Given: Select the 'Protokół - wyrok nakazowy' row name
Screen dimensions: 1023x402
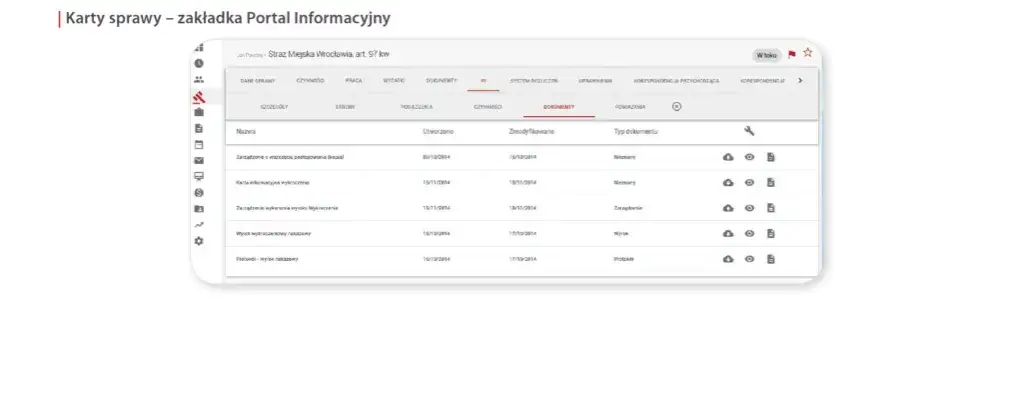Looking at the screenshot, I should (267, 259).
